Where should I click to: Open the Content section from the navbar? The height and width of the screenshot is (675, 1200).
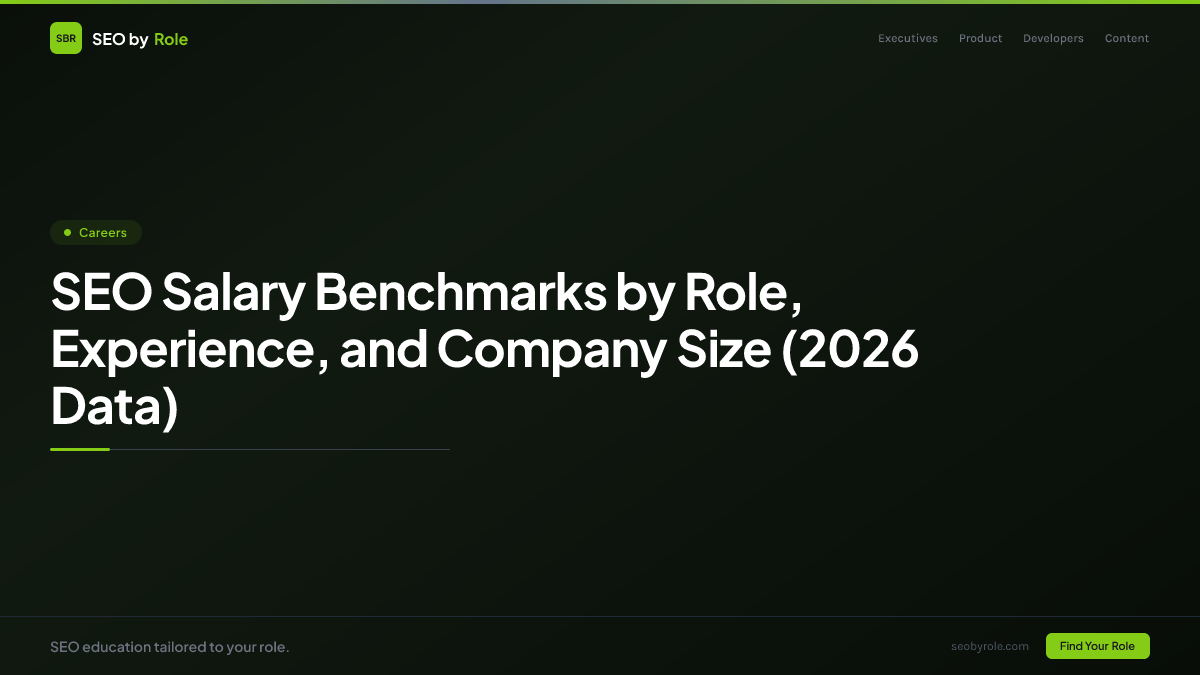tap(1126, 38)
